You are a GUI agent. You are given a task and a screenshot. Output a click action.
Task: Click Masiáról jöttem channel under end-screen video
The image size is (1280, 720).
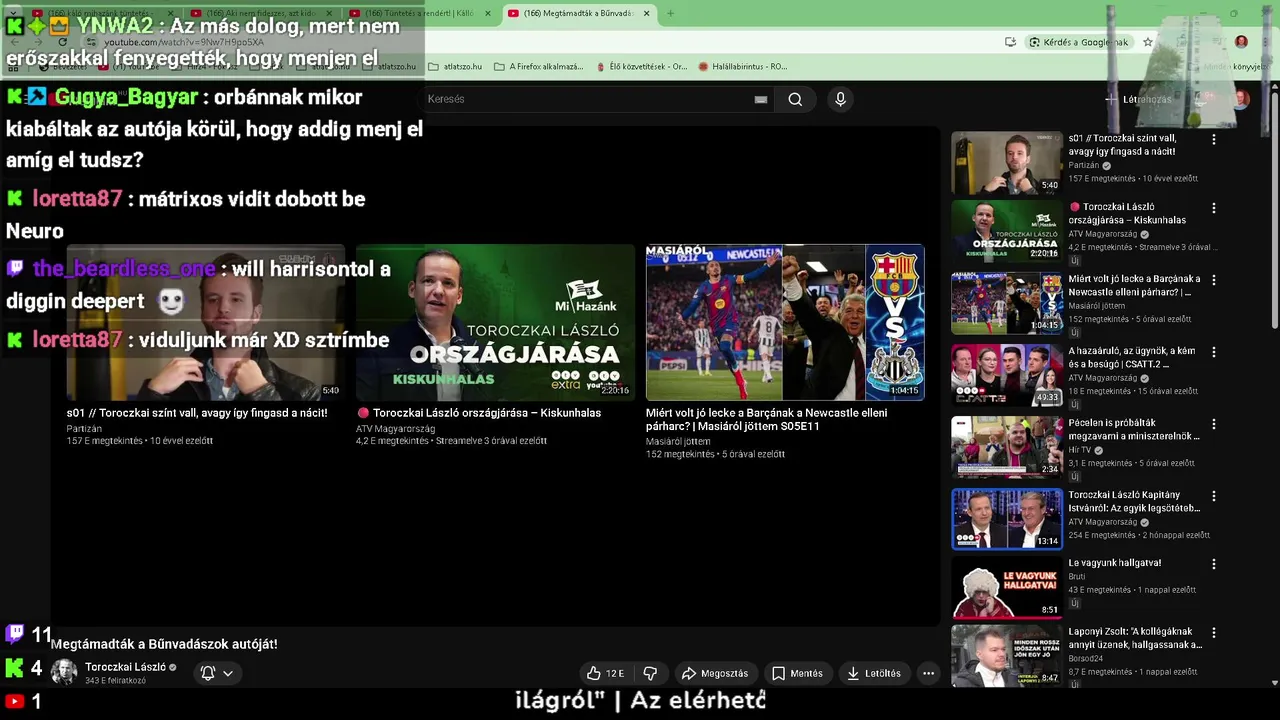(x=678, y=442)
